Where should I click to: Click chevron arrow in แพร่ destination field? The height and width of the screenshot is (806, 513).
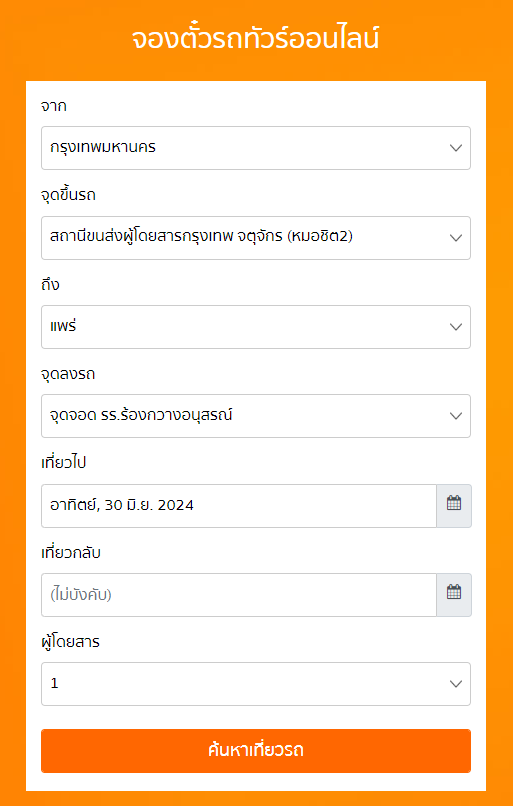coord(455,327)
